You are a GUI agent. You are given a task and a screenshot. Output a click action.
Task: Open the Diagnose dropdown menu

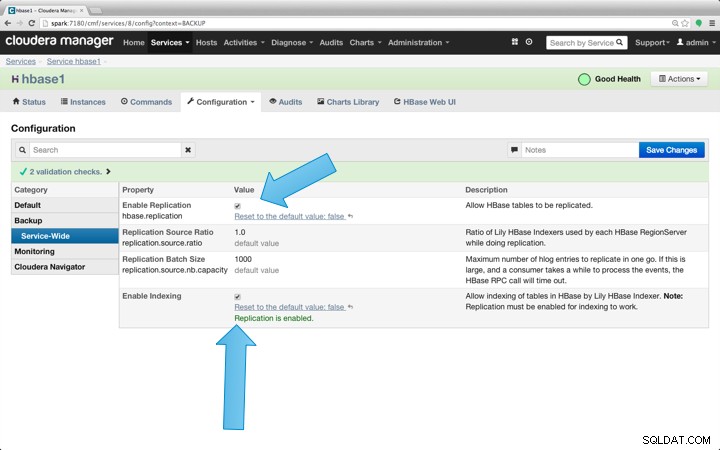tap(292, 42)
